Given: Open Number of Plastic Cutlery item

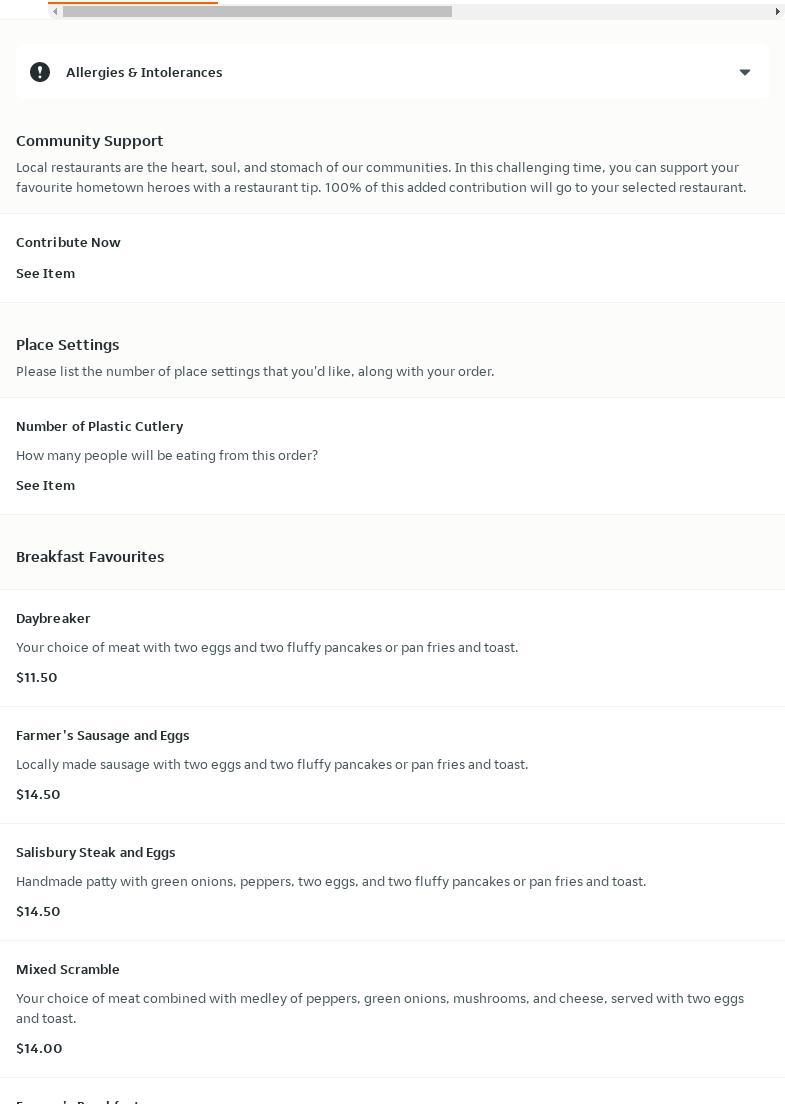Looking at the screenshot, I should pyautogui.click(x=99, y=426).
